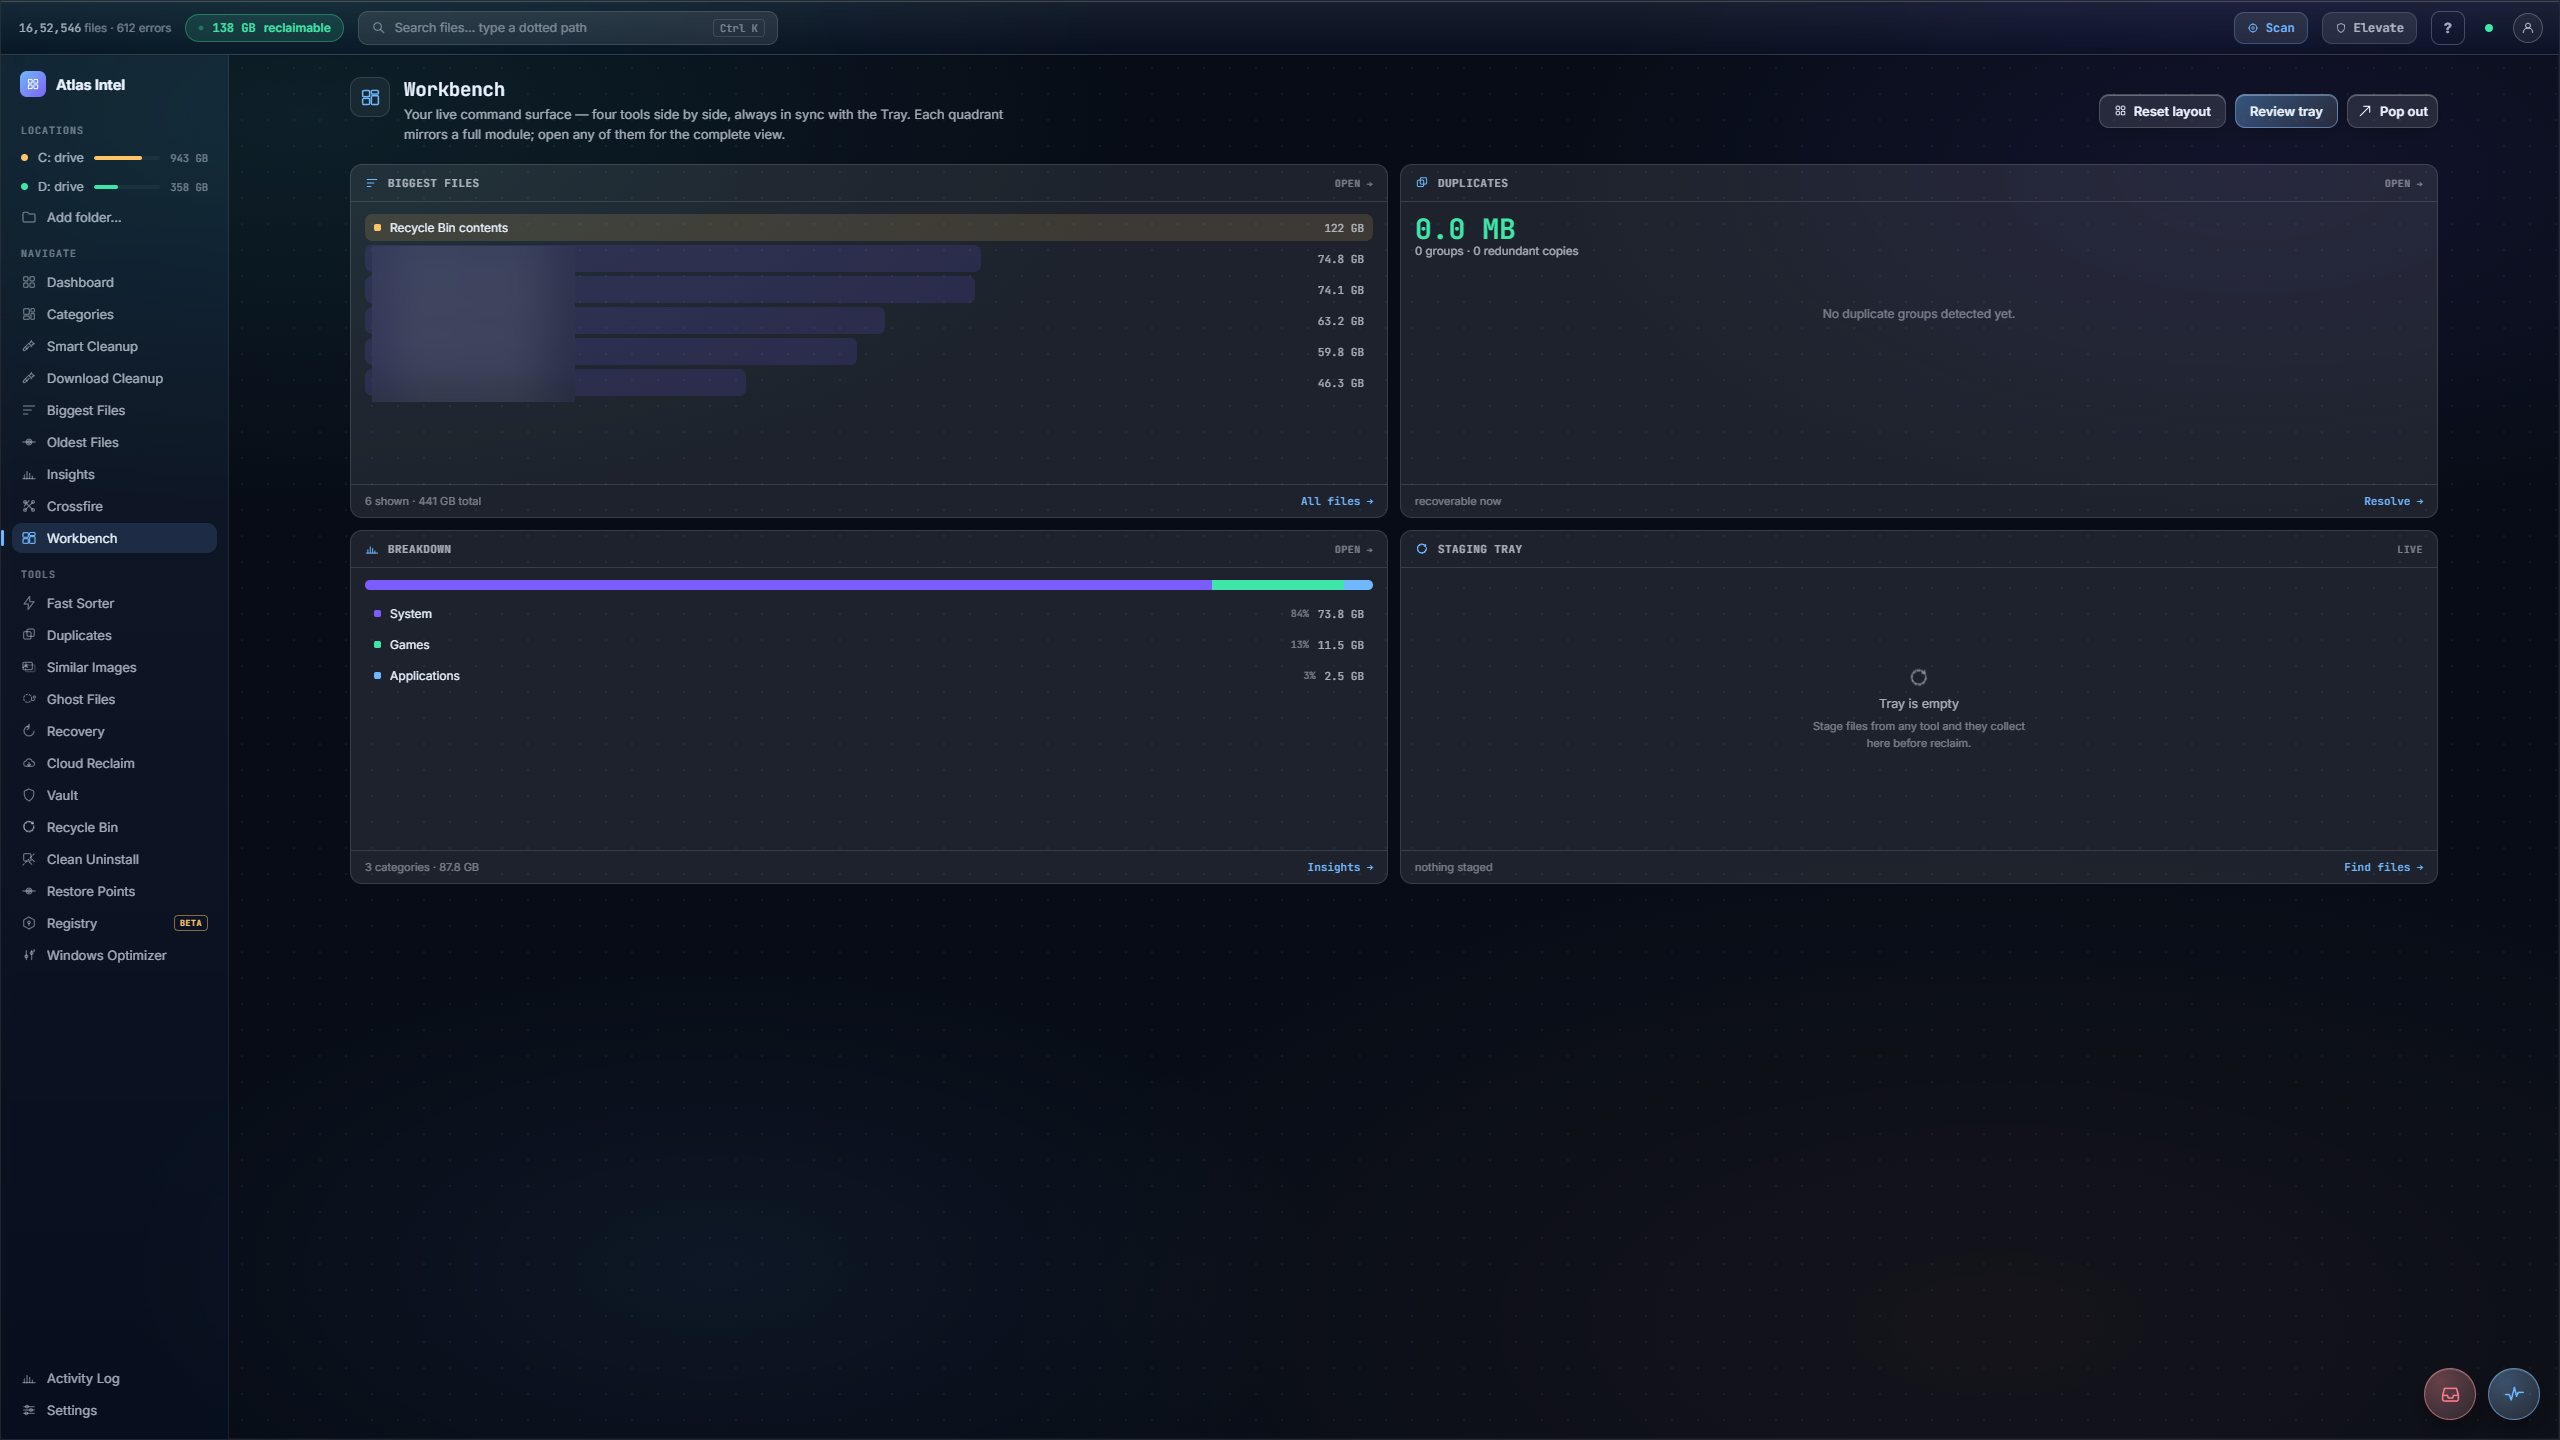Click the Resolve link
Screen dimensions: 2560x1440
tap(2393, 501)
